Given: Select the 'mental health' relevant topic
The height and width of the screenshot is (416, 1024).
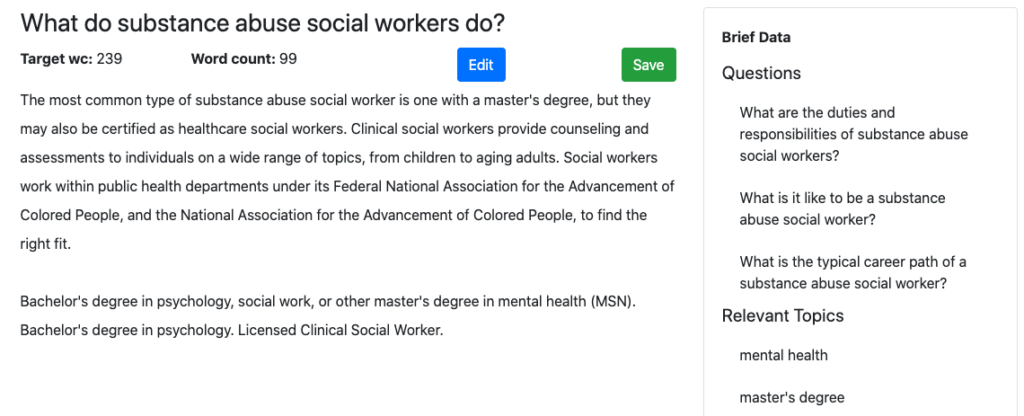Looking at the screenshot, I should (783, 355).
